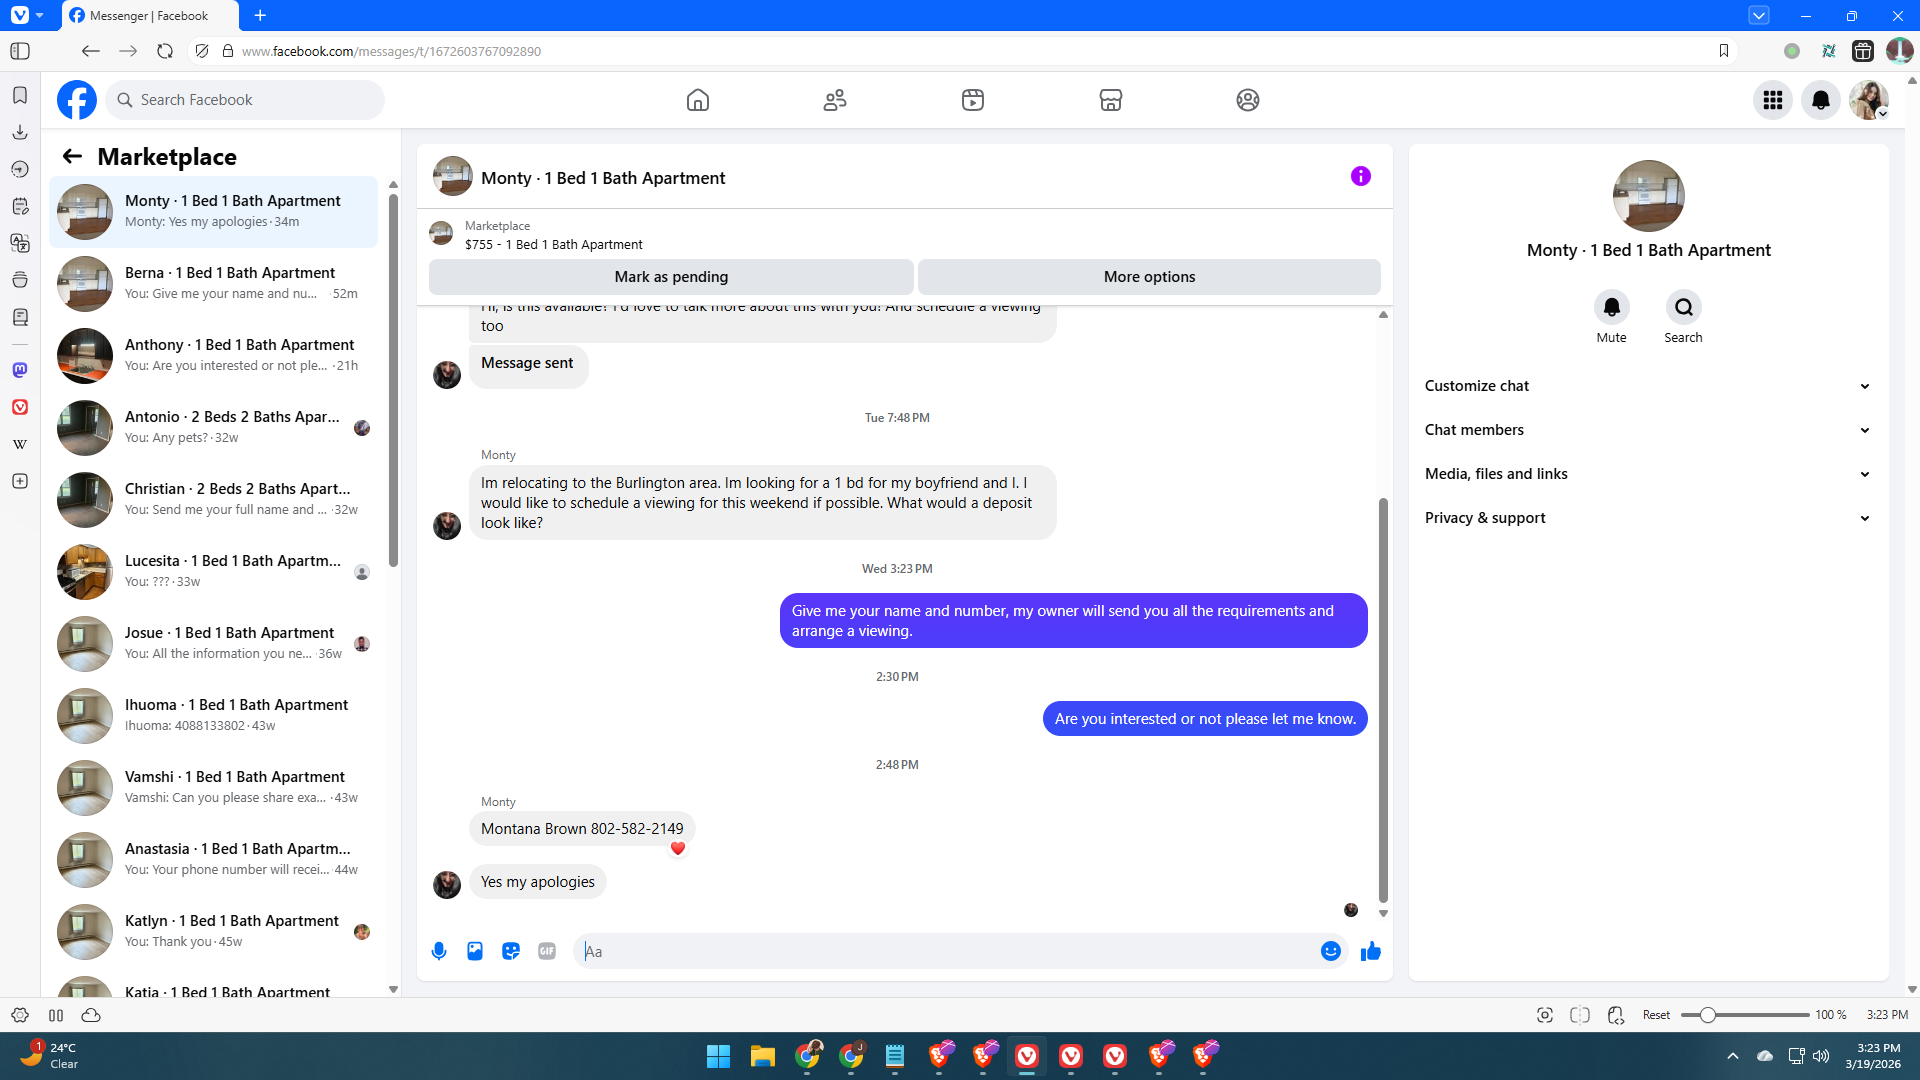Open the notifications bell in header
Screen dimensions: 1920x1080
click(1820, 100)
